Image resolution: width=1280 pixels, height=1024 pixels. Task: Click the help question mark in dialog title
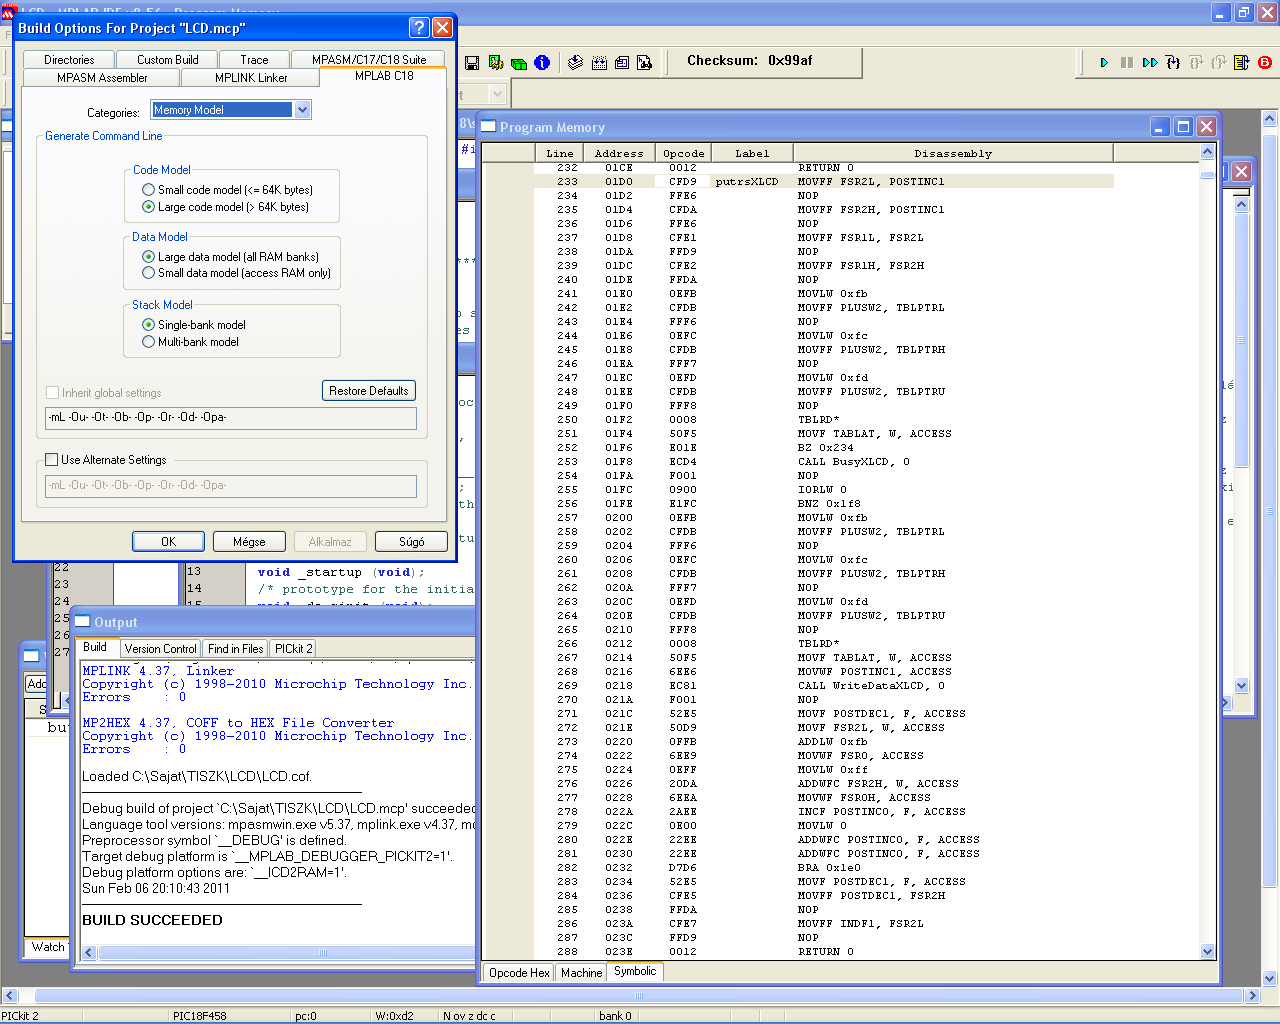coord(419,28)
